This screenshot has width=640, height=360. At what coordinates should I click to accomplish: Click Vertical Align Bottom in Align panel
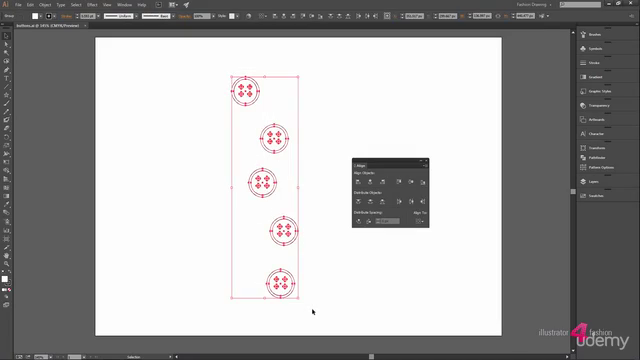click(x=423, y=182)
